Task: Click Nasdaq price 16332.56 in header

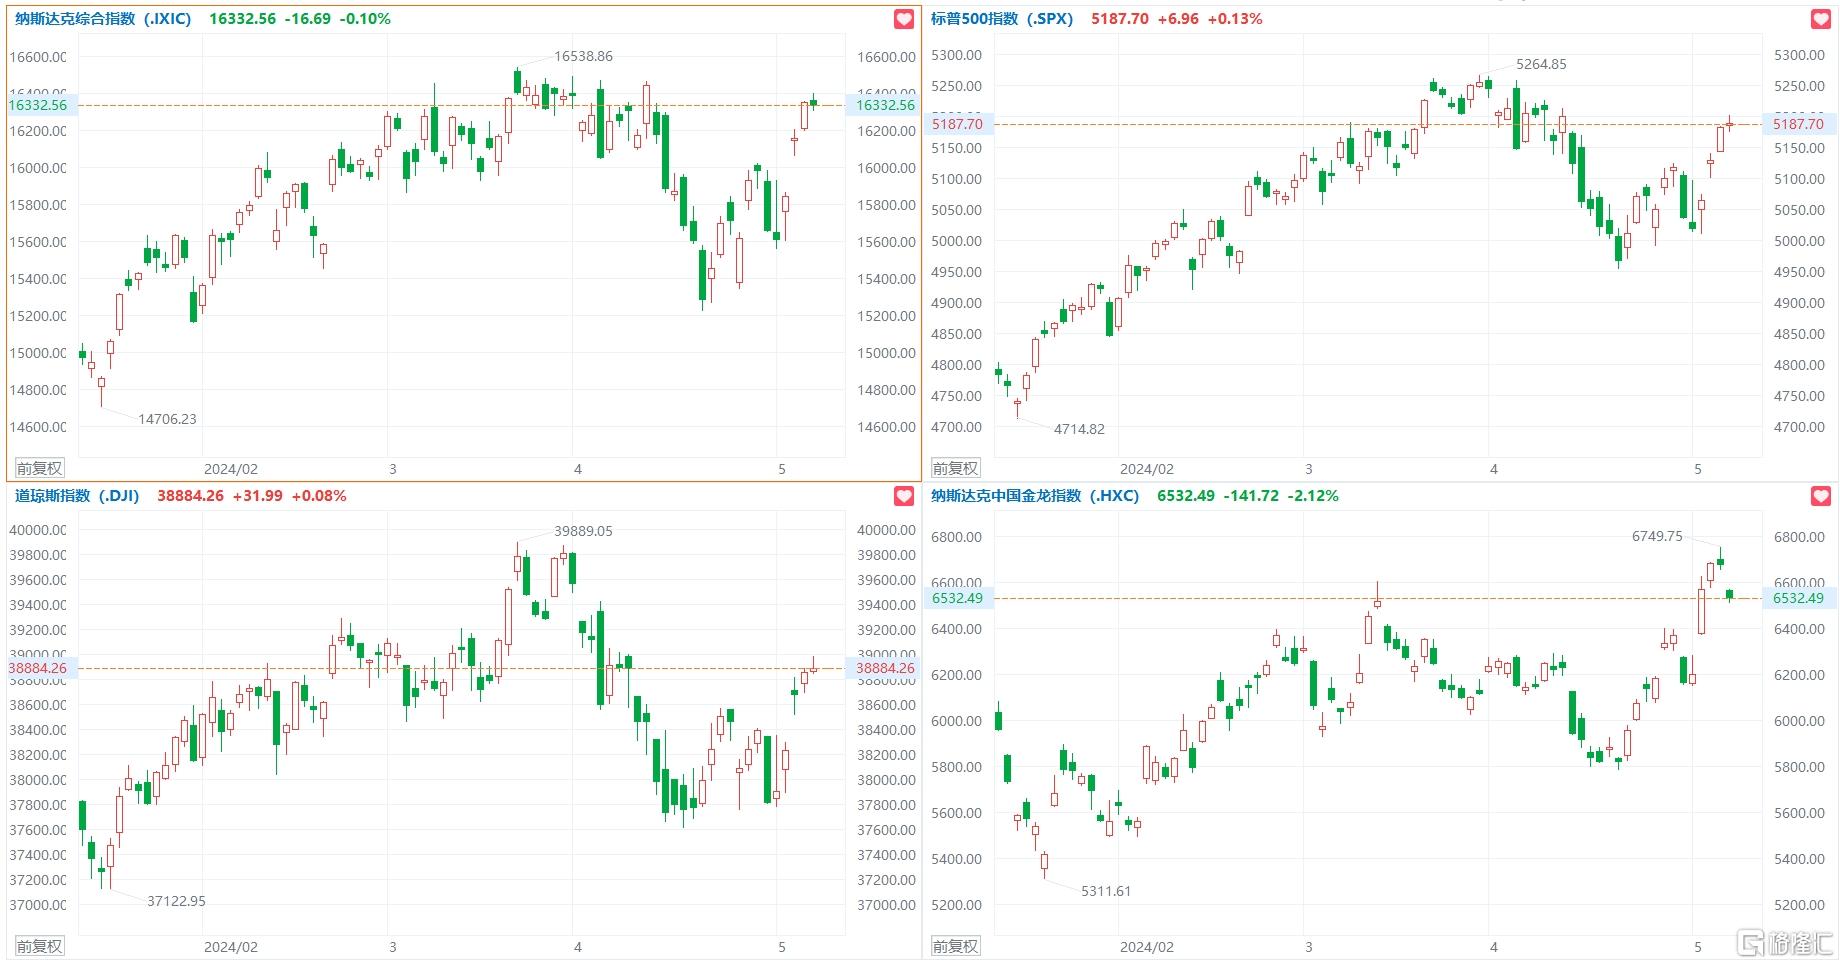Action: click(242, 19)
